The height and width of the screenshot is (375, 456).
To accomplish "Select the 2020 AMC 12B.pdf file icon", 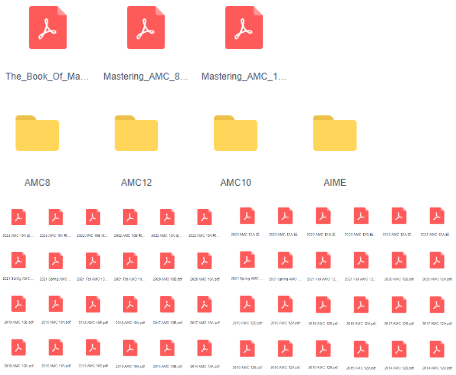I will [x=399, y=260].
